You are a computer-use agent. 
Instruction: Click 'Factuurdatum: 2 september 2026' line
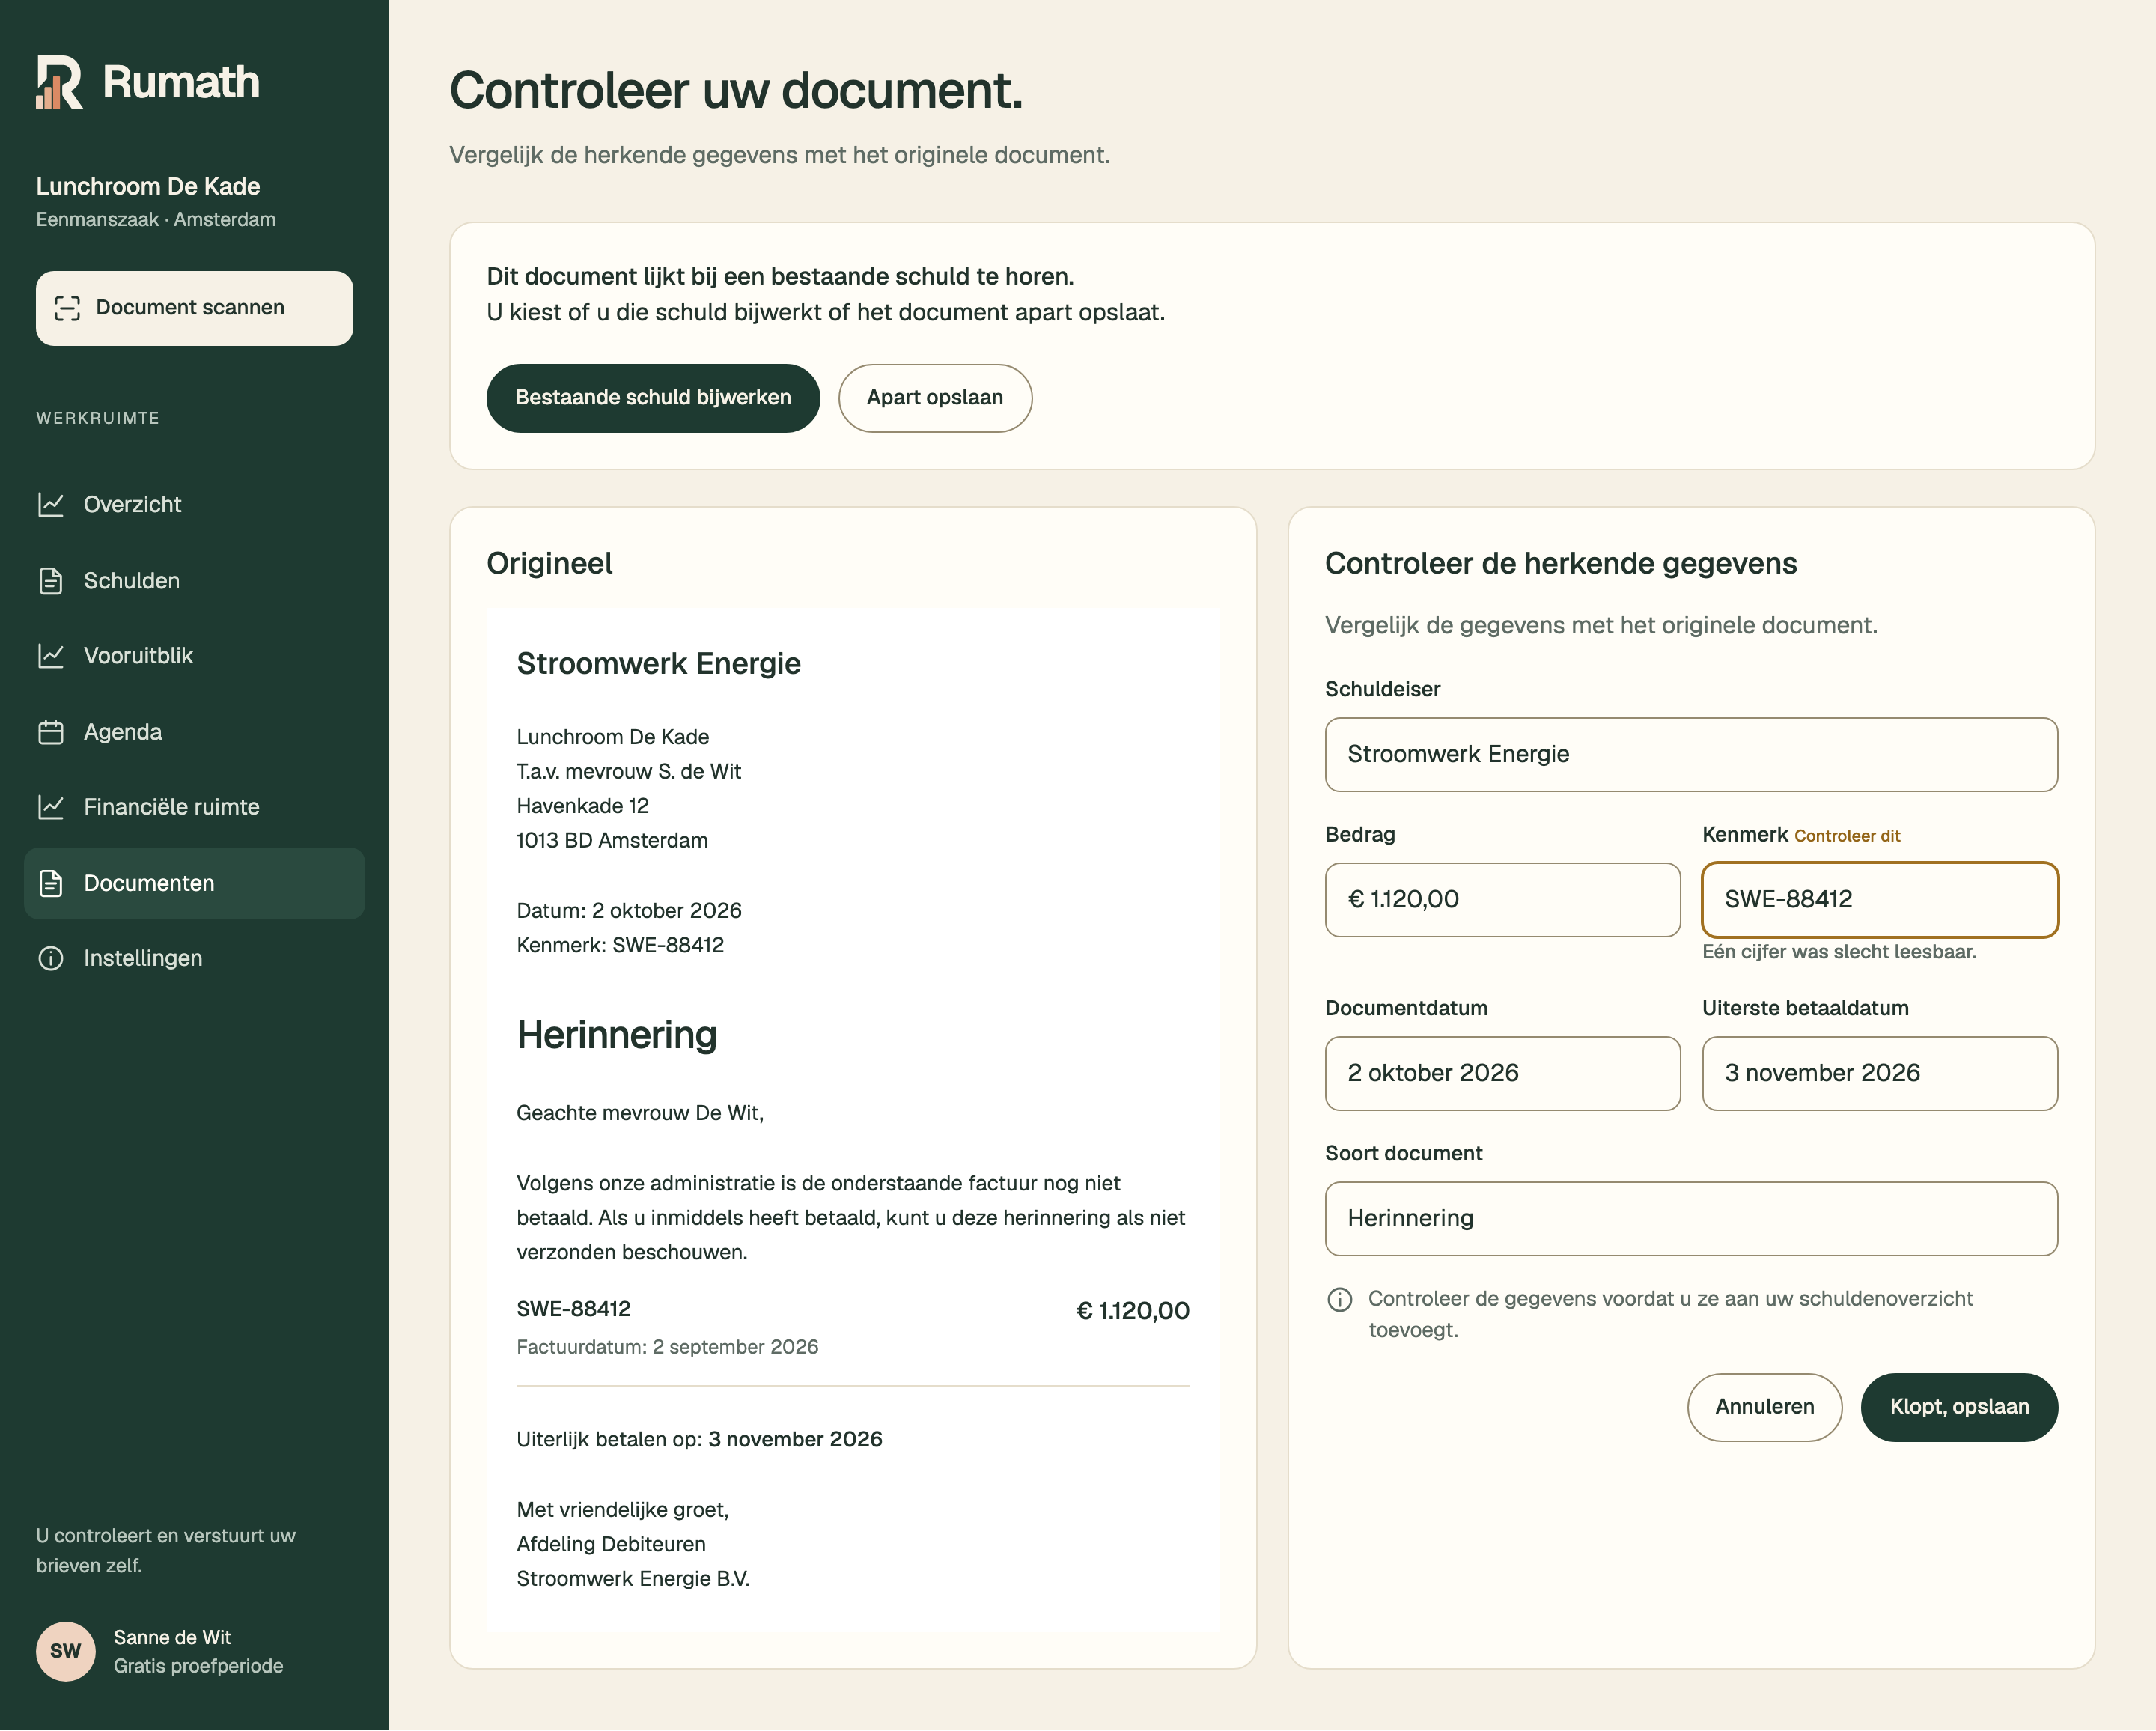[x=667, y=1347]
